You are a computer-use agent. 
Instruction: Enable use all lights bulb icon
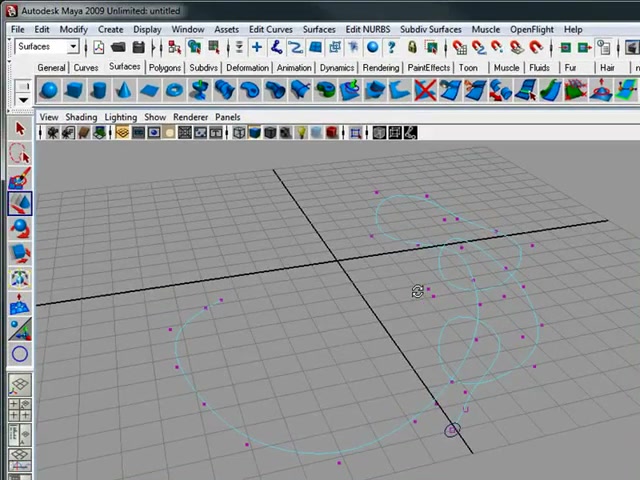click(301, 133)
